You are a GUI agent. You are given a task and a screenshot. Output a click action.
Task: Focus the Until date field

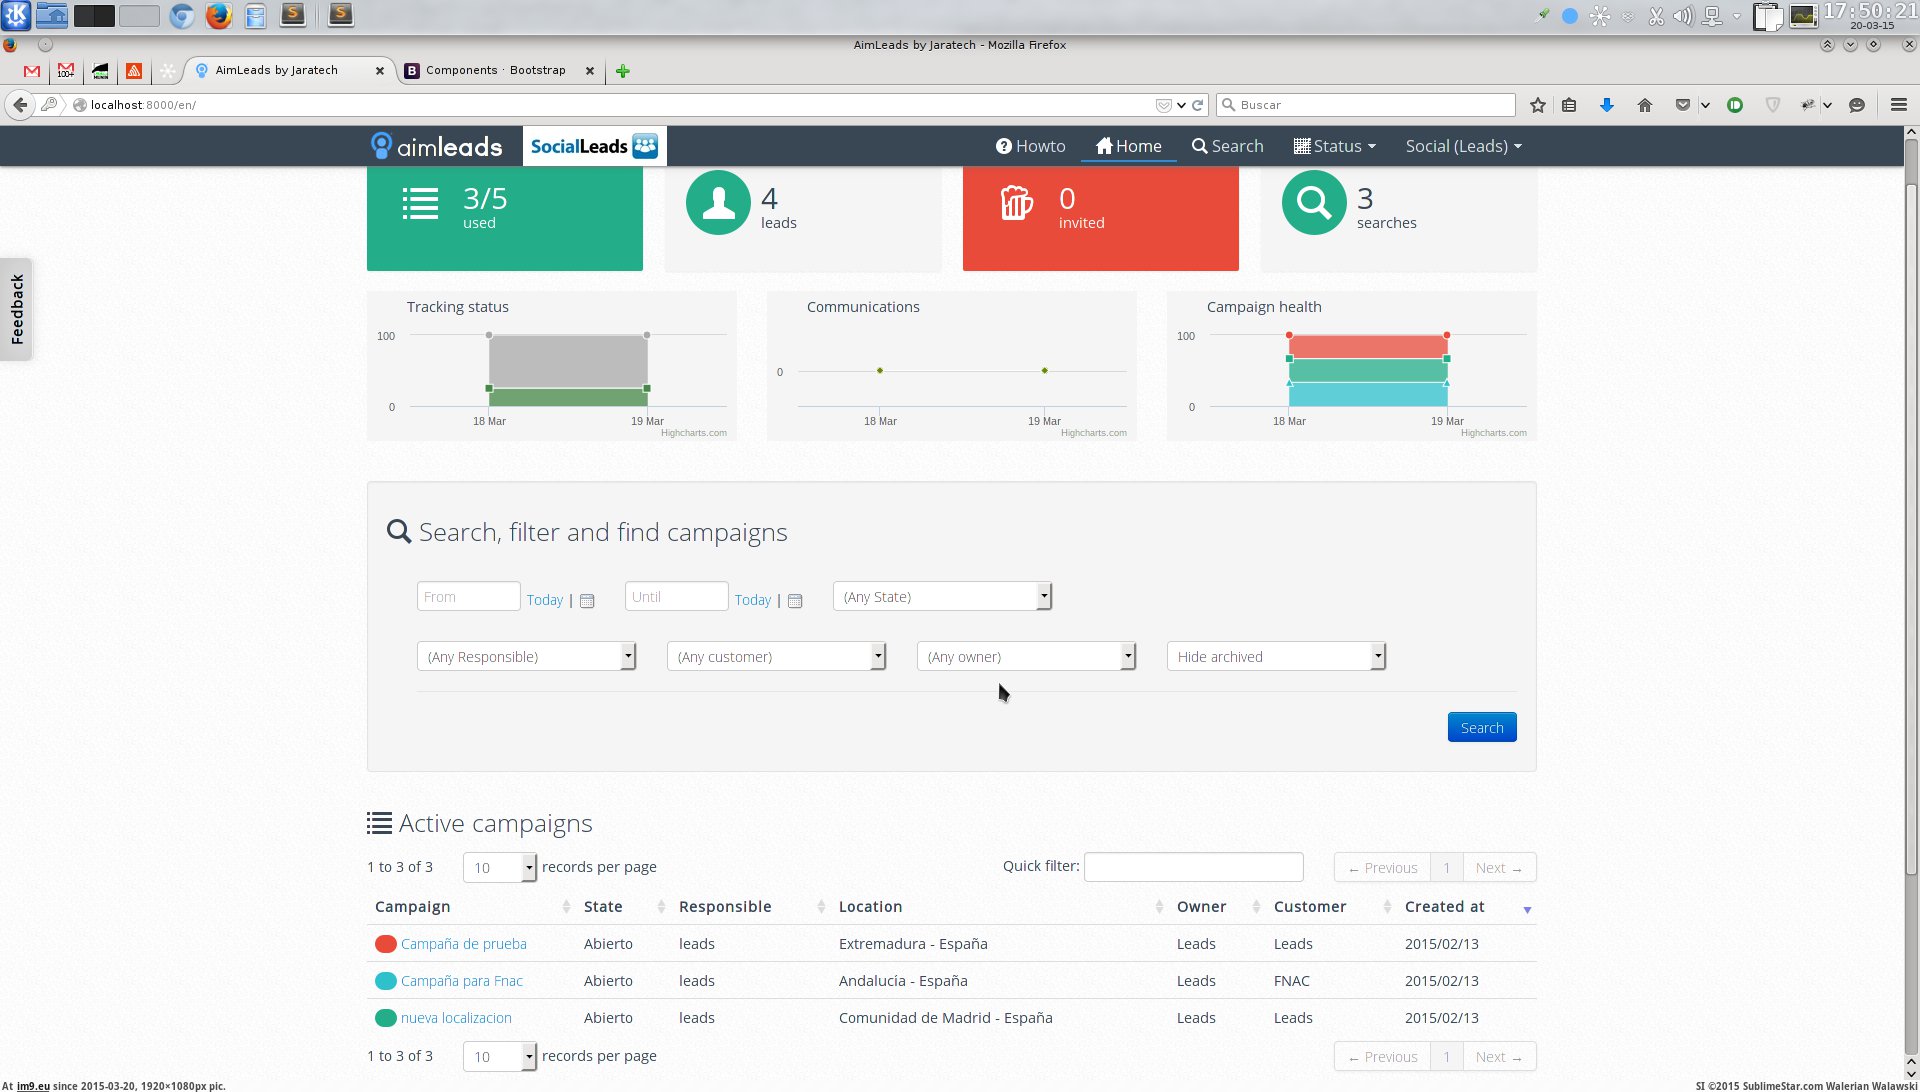pos(676,597)
